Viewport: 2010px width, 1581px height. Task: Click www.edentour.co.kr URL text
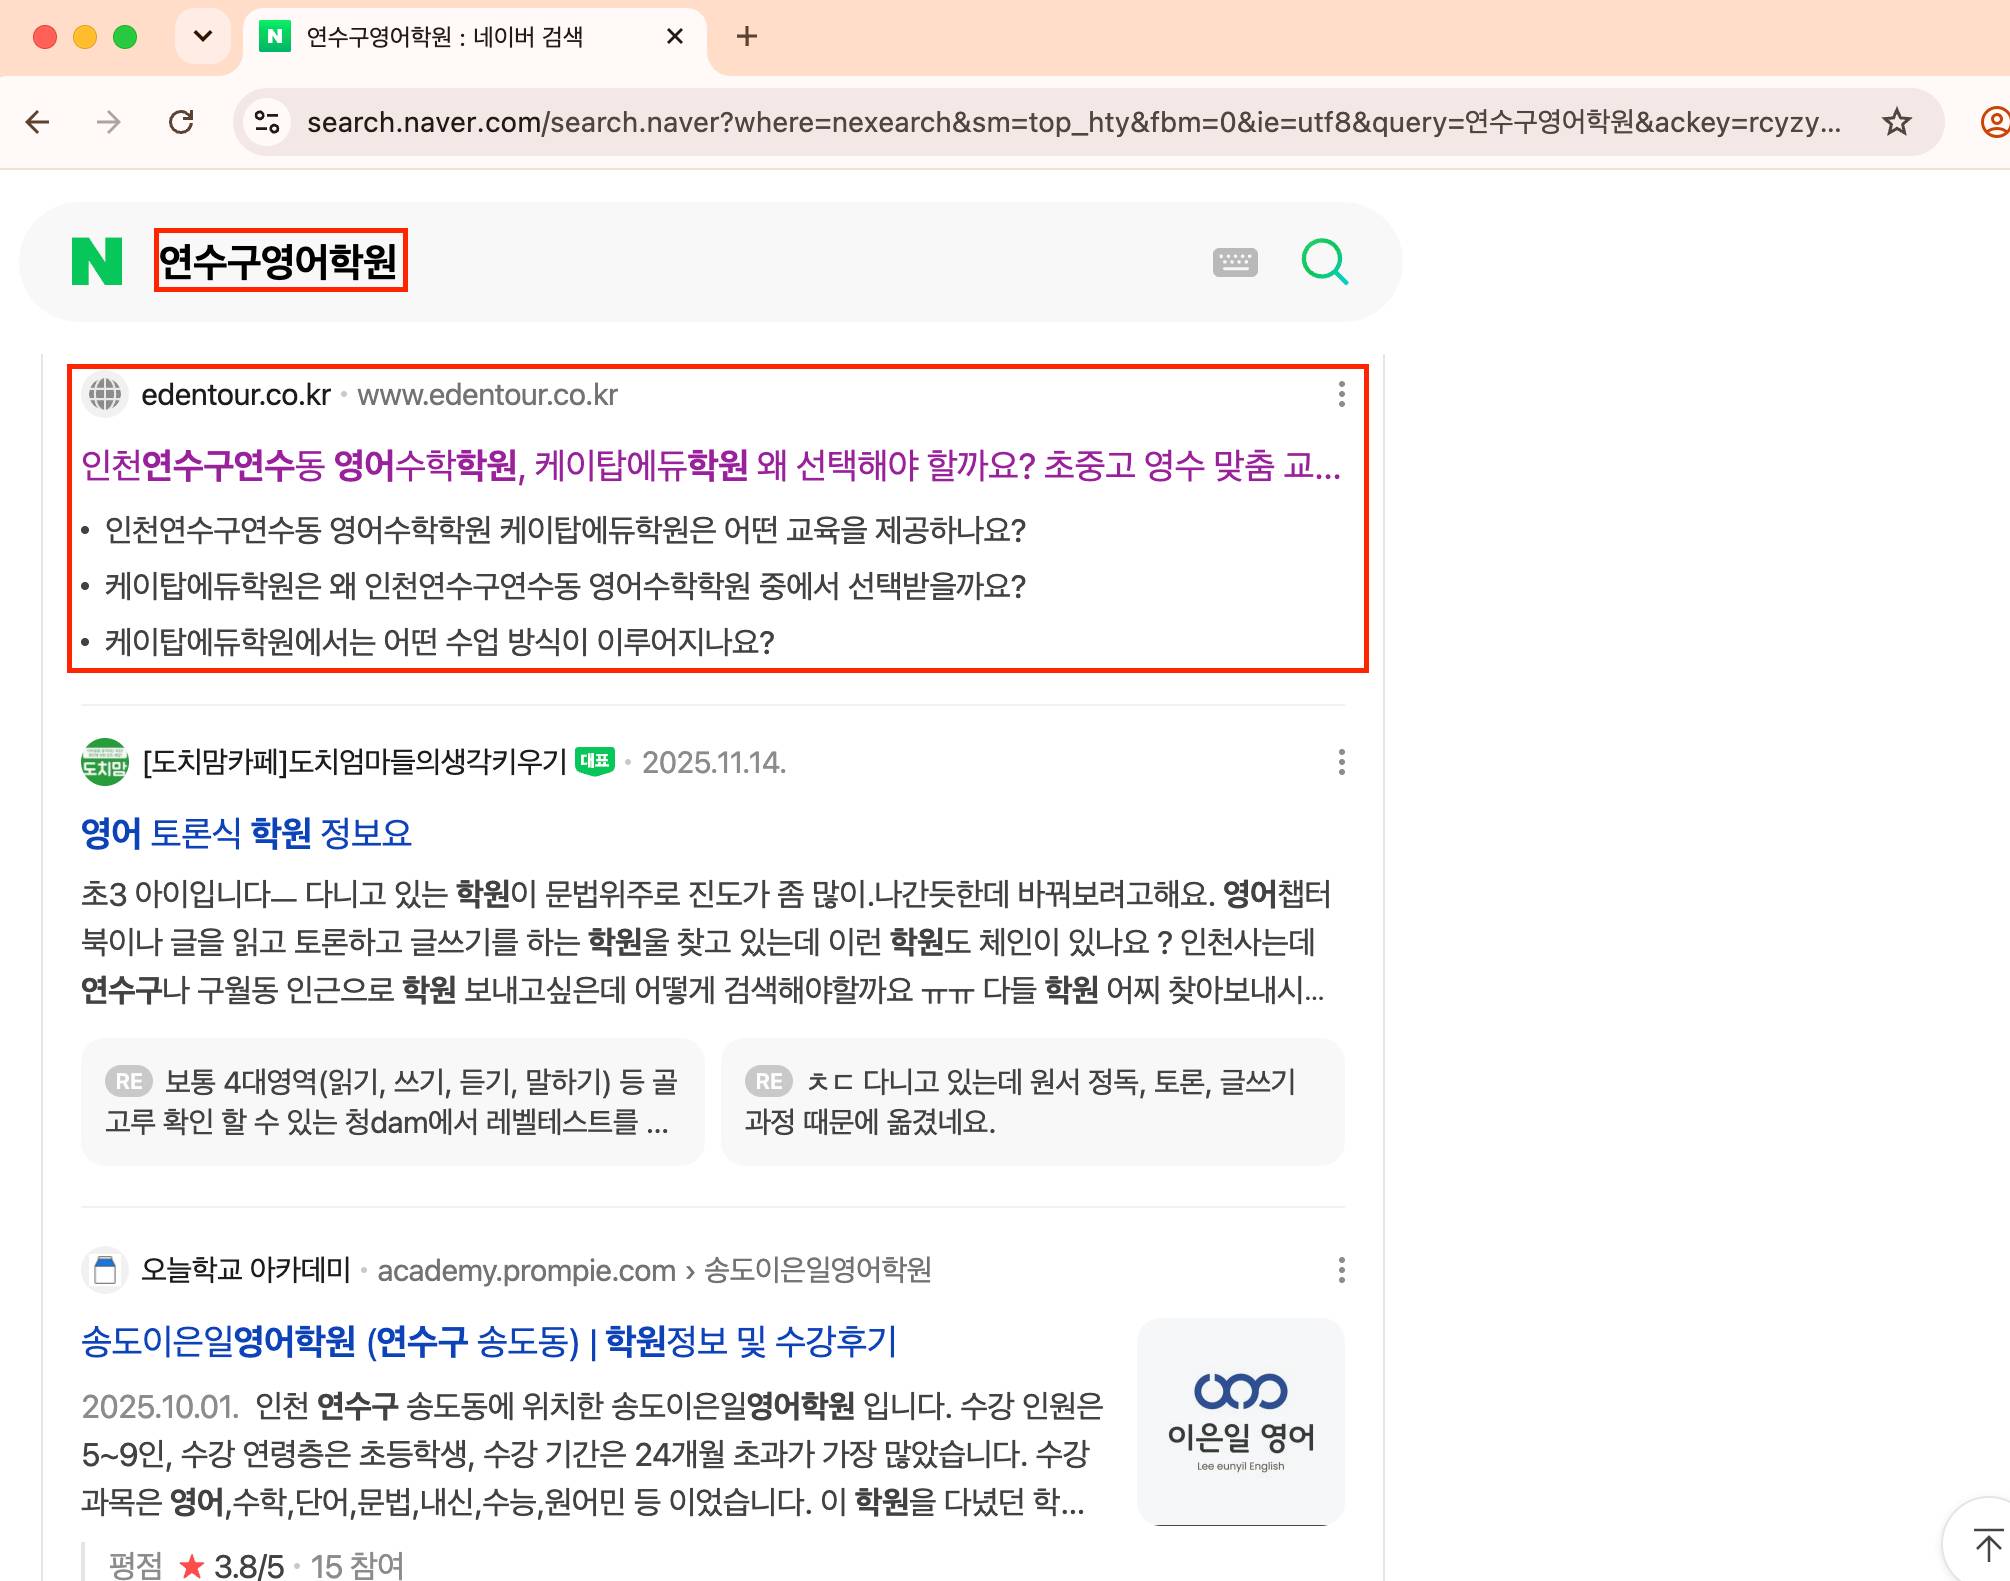click(x=488, y=395)
